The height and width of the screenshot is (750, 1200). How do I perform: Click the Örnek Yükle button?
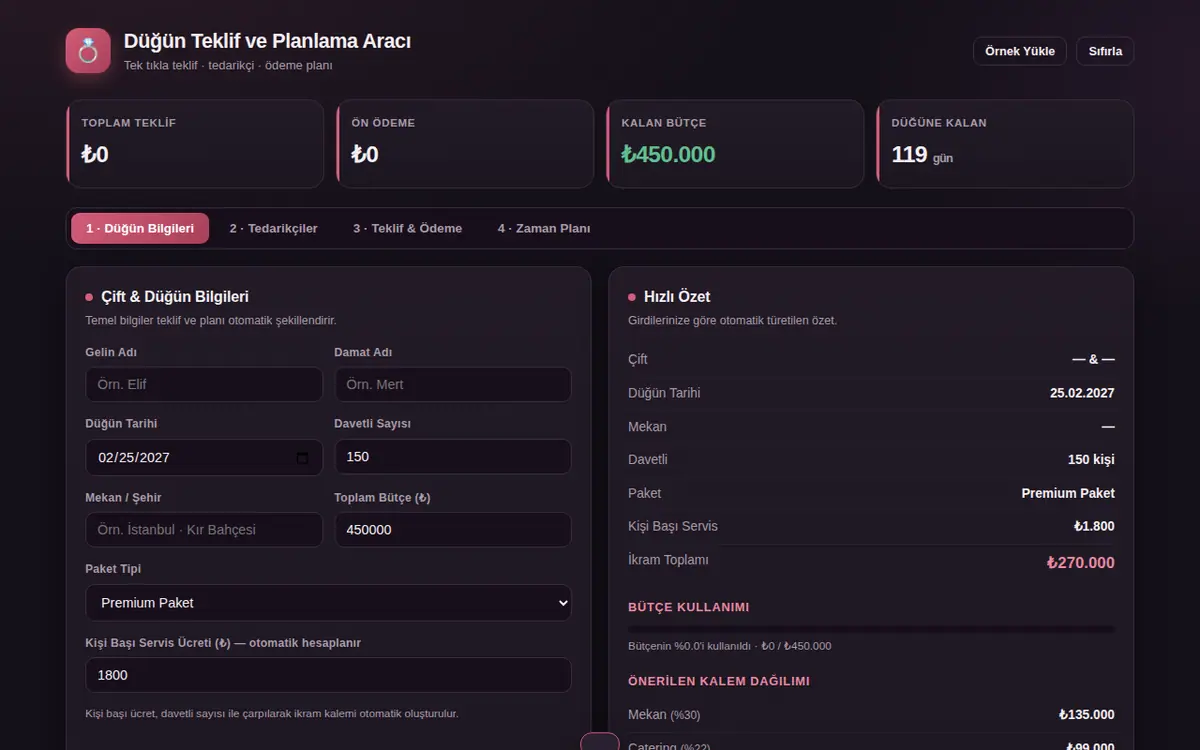click(1020, 51)
